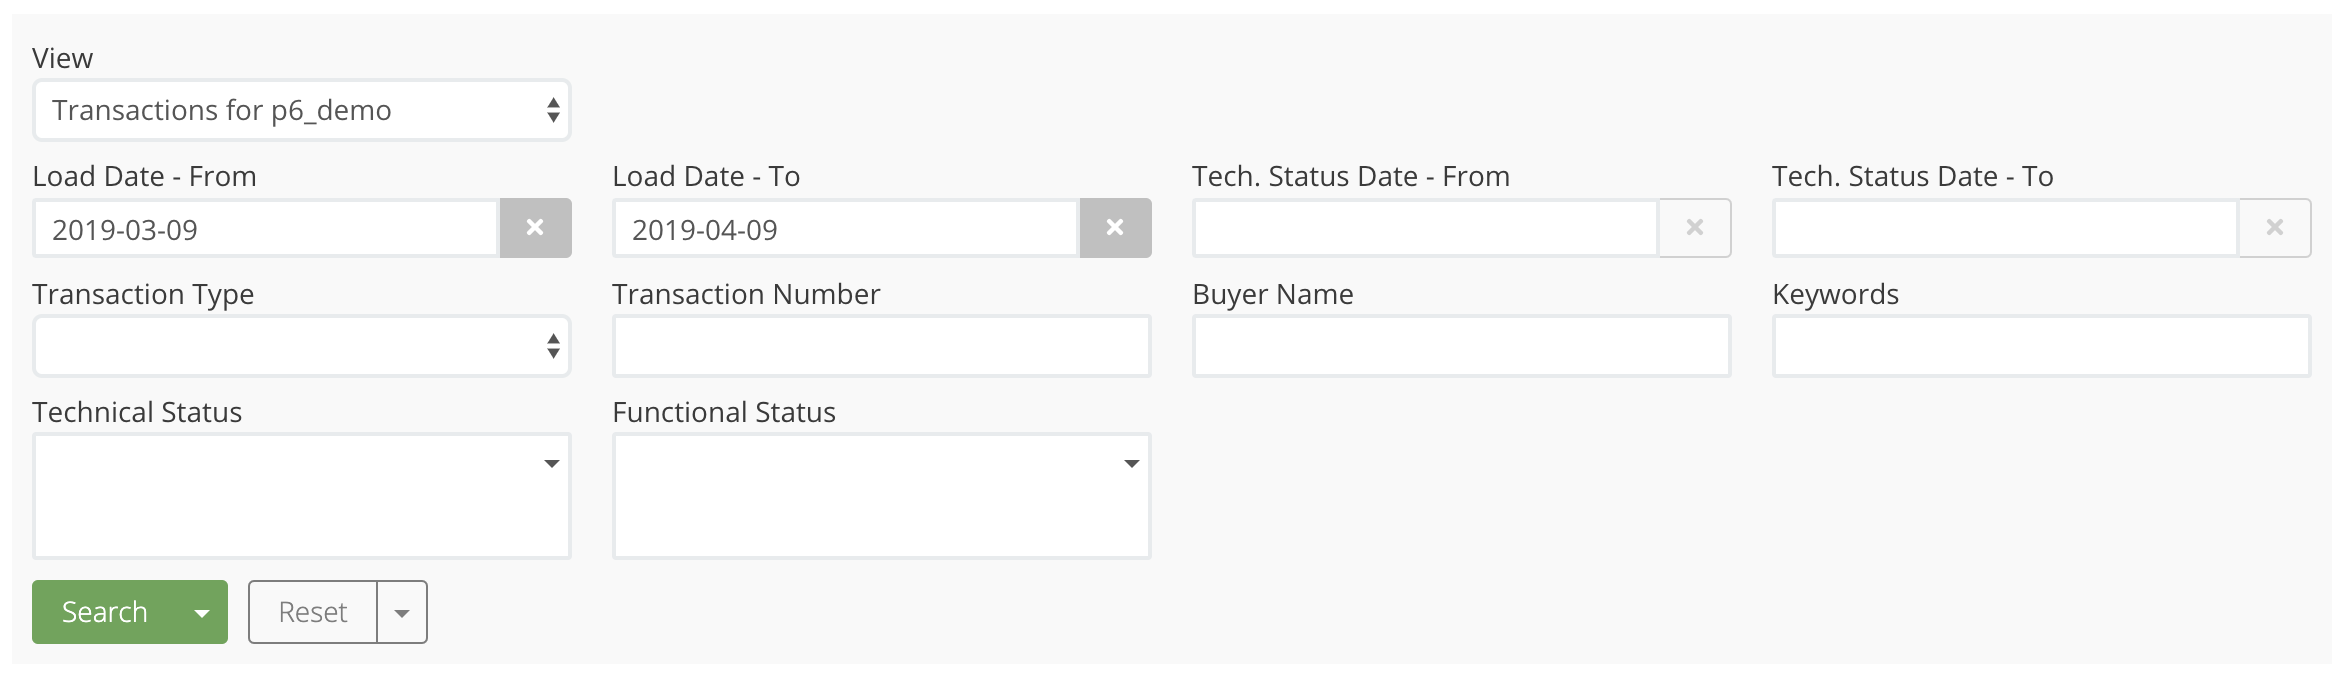Click into the Buyer Name field
This screenshot has height=678, width=2338.
[x=1461, y=346]
